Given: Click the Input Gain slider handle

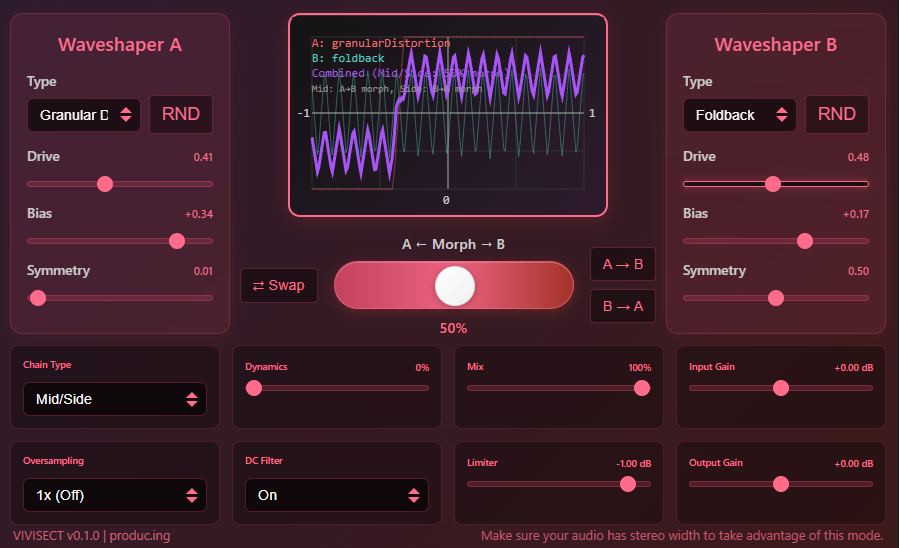Looking at the screenshot, I should pos(781,388).
